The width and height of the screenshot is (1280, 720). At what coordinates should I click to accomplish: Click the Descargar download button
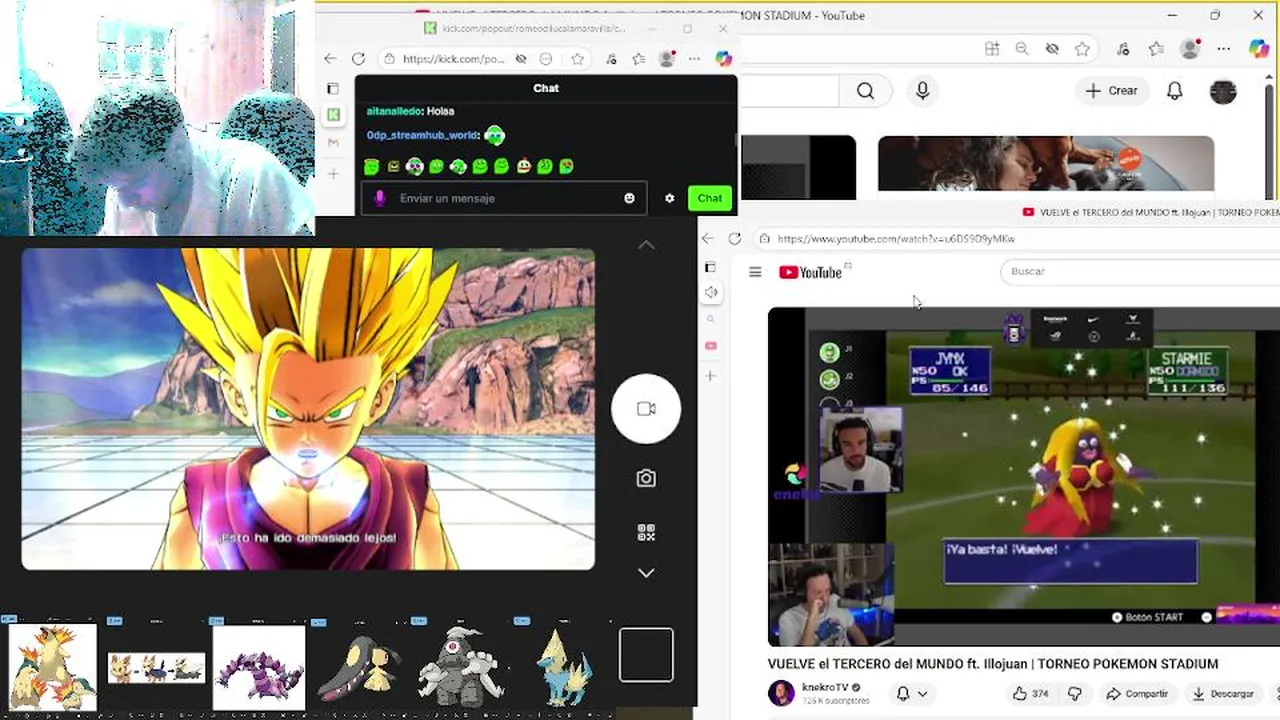click(1223, 693)
